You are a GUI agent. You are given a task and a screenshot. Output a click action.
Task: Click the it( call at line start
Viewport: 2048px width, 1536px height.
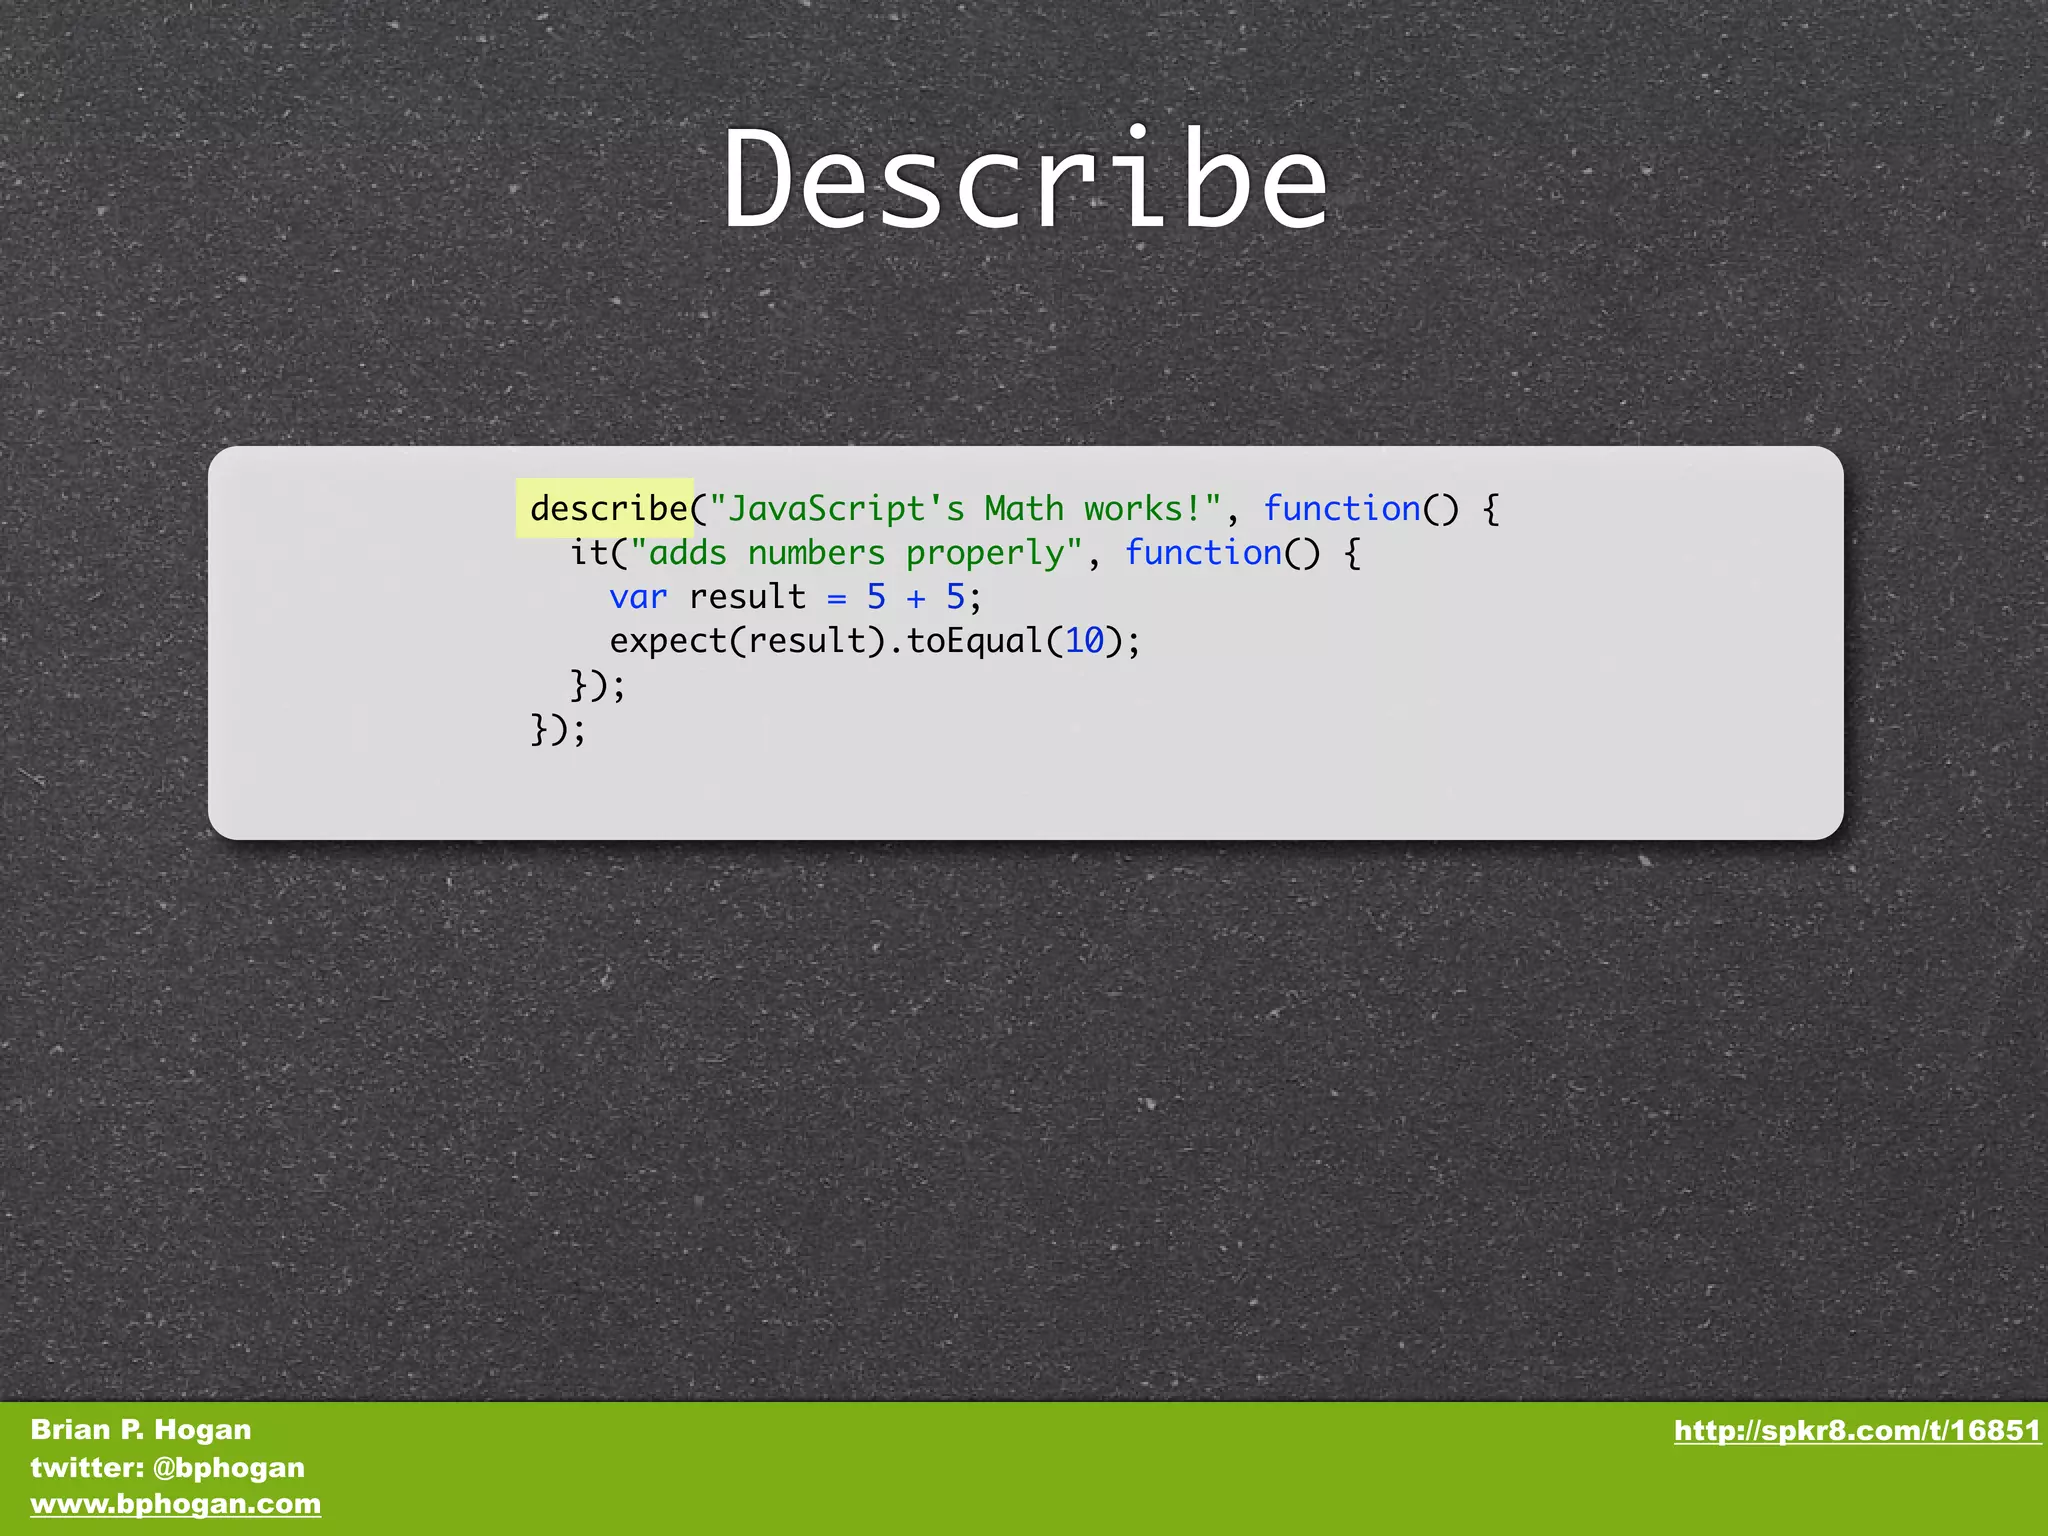[597, 552]
